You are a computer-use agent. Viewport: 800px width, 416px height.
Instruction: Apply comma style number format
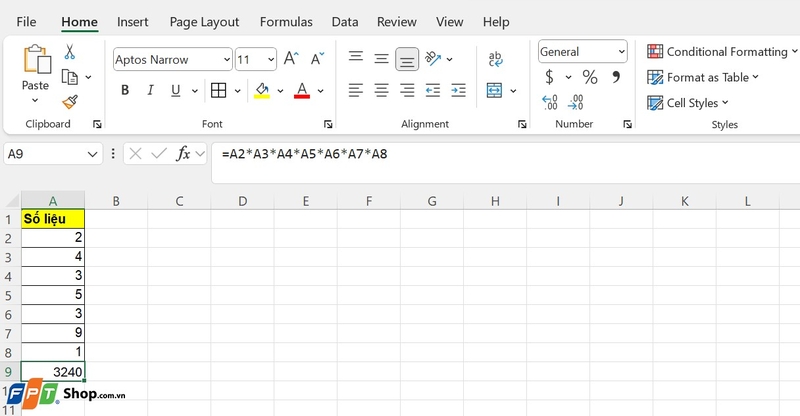616,77
